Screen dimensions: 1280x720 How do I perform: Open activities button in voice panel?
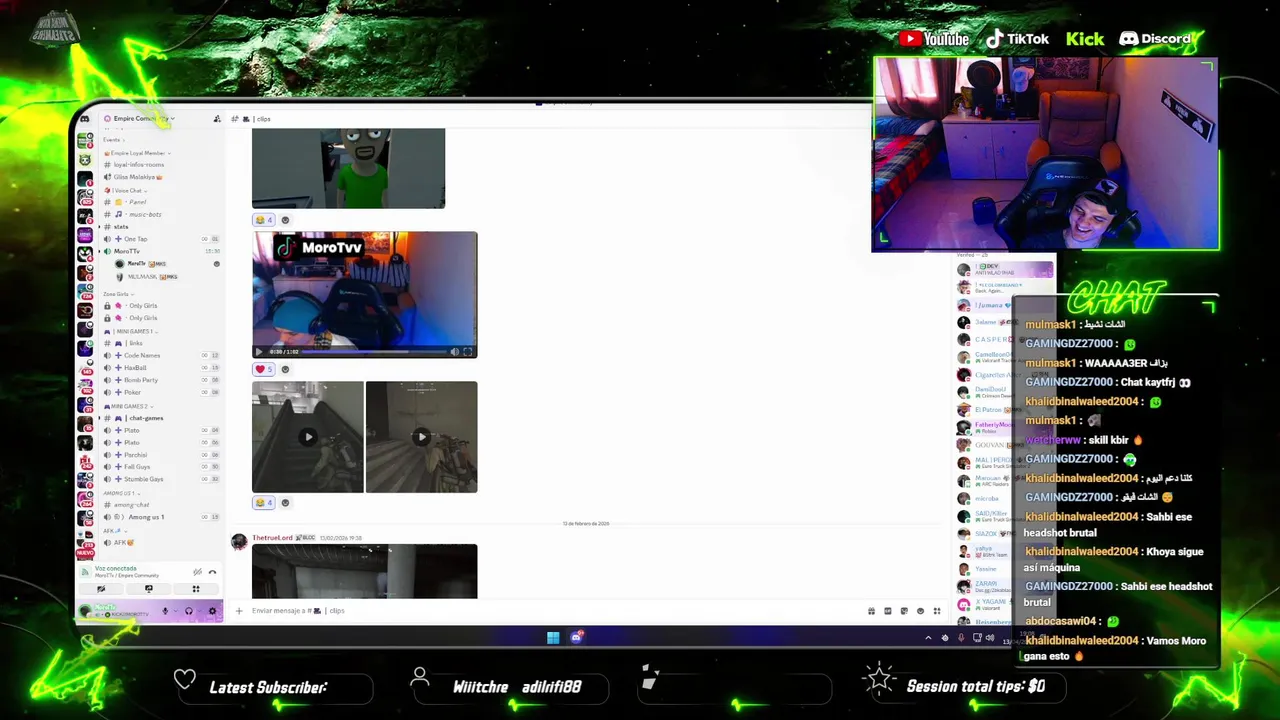click(x=196, y=589)
